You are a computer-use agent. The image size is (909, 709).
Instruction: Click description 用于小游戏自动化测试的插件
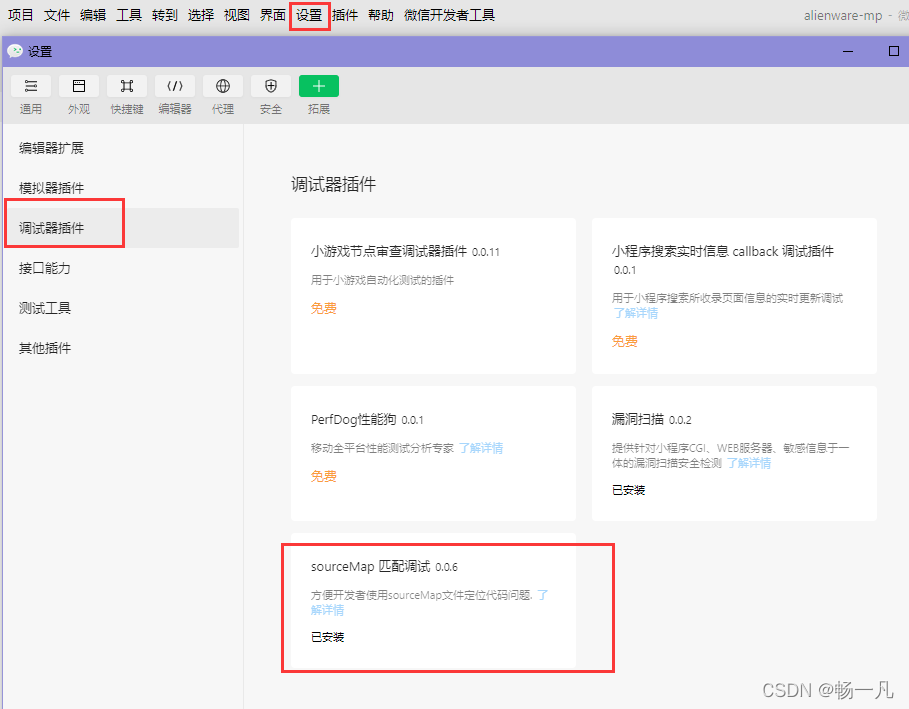coord(382,280)
